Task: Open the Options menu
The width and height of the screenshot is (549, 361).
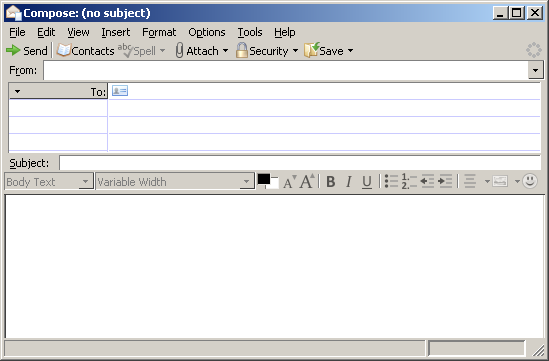Action: tap(207, 32)
